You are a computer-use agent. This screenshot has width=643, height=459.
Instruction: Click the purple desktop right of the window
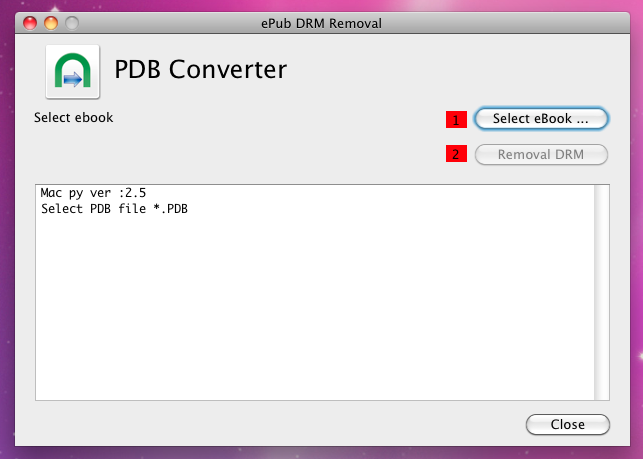pyautogui.click(x=636, y=250)
